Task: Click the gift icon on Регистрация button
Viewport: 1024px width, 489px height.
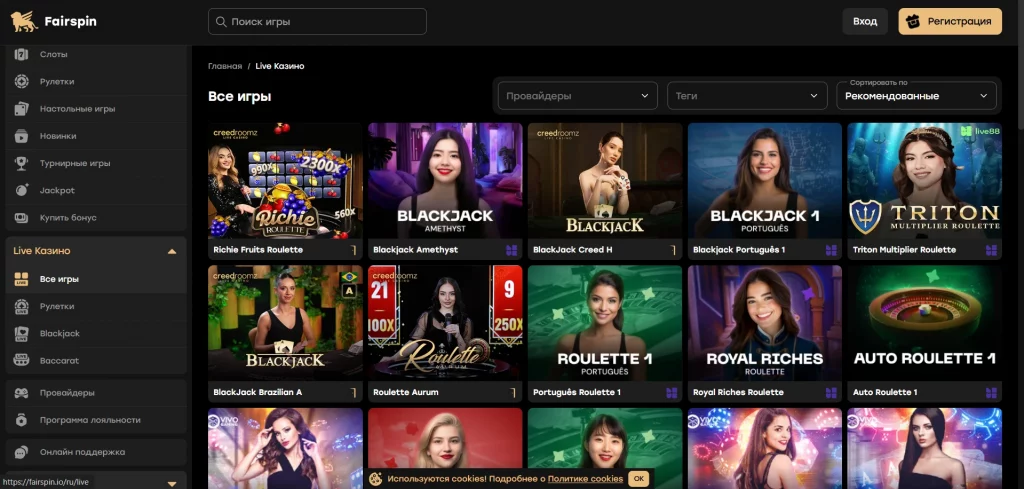Action: pos(914,22)
